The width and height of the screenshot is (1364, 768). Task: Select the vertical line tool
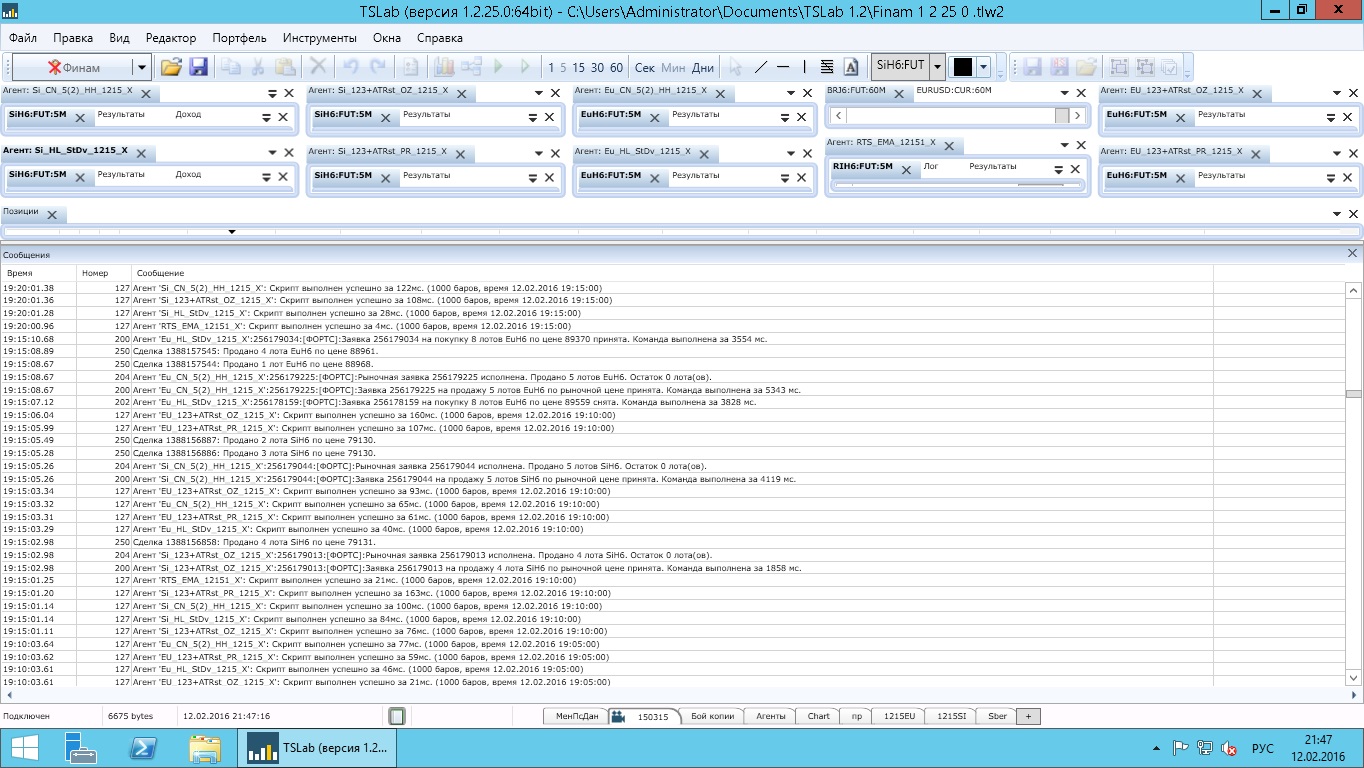click(804, 67)
